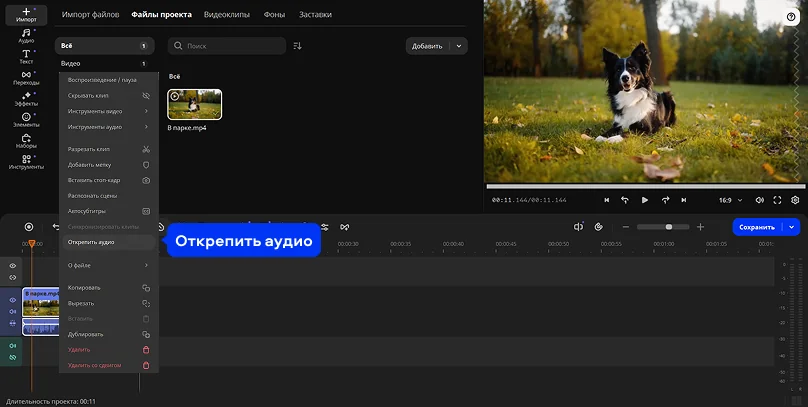This screenshot has width=808, height=407.
Task: Open the 16:9 aspect ratio dropdown
Action: pos(731,200)
